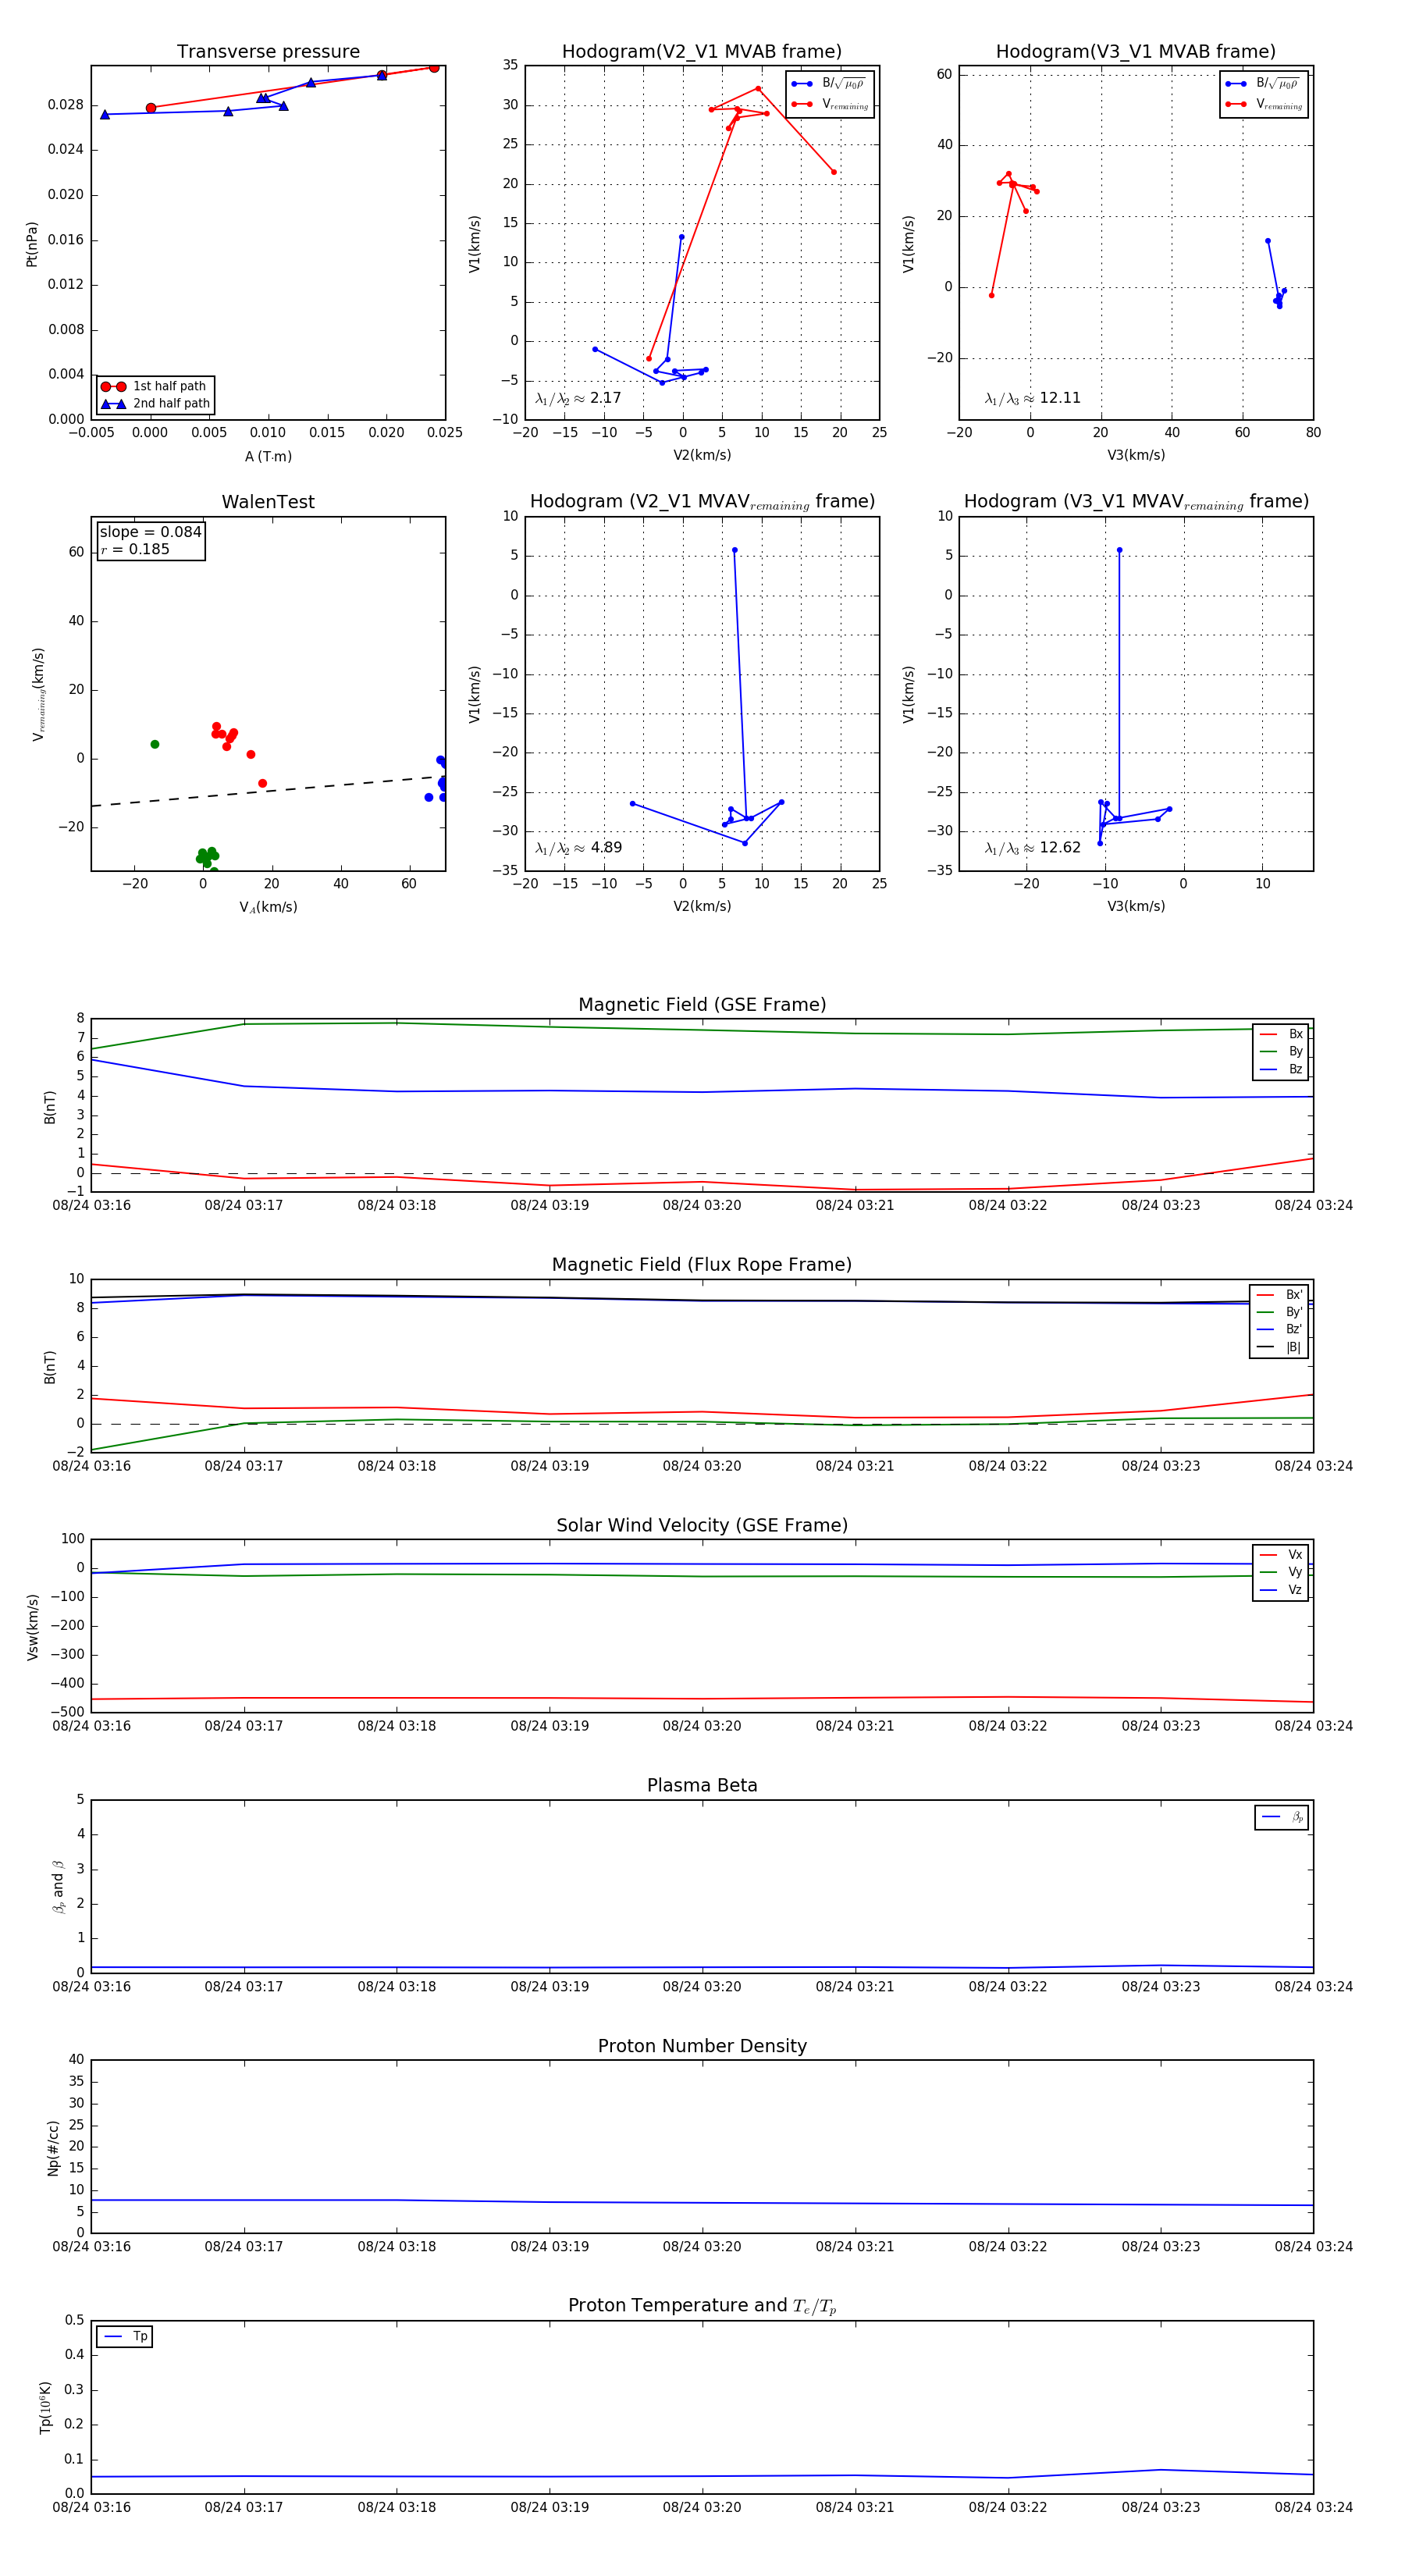Click the "Magnetic Field (Flux Rope Frame)" title
This screenshot has width=1405, height=2576.
[x=702, y=1265]
